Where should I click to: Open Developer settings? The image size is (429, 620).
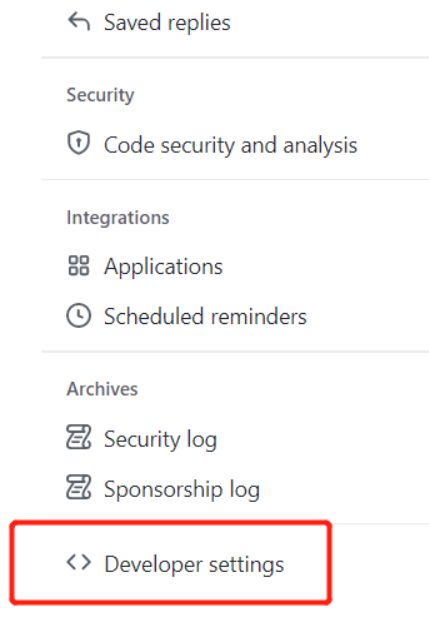(194, 564)
